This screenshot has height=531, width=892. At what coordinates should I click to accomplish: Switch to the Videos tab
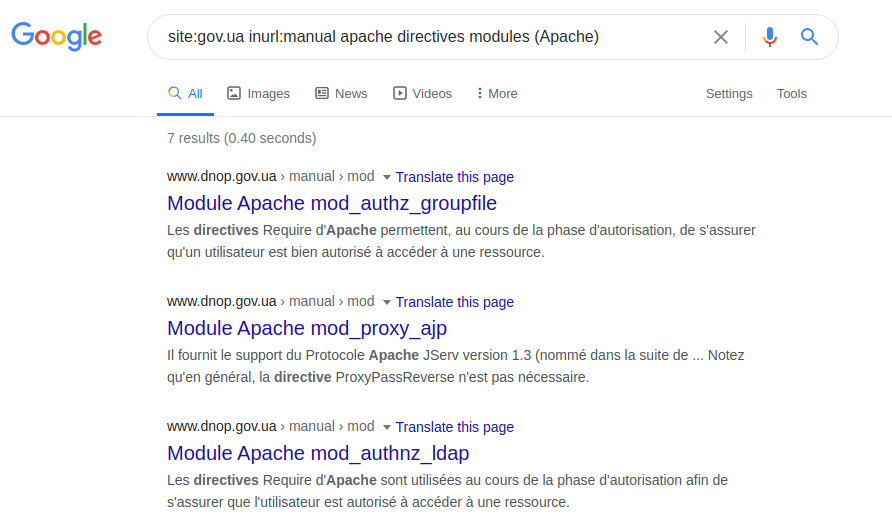coord(422,93)
